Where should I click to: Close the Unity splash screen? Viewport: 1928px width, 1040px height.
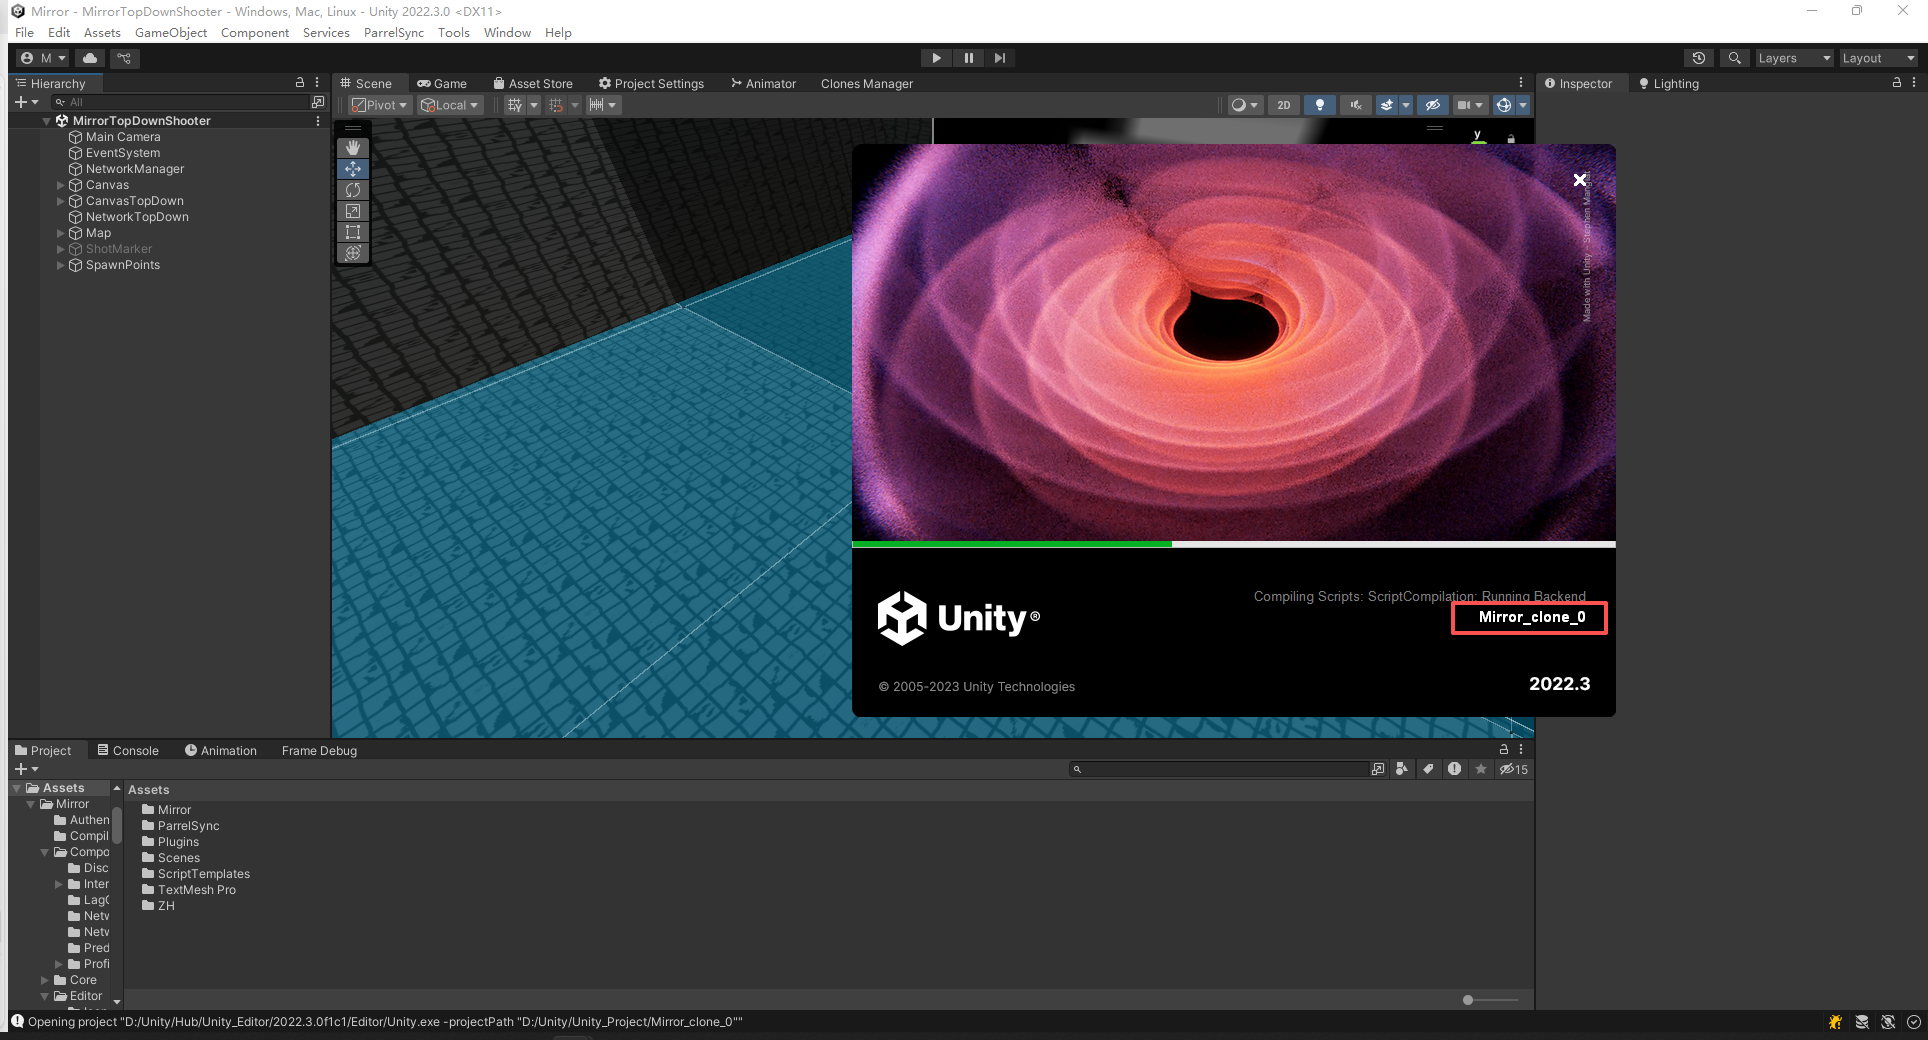tap(1580, 180)
